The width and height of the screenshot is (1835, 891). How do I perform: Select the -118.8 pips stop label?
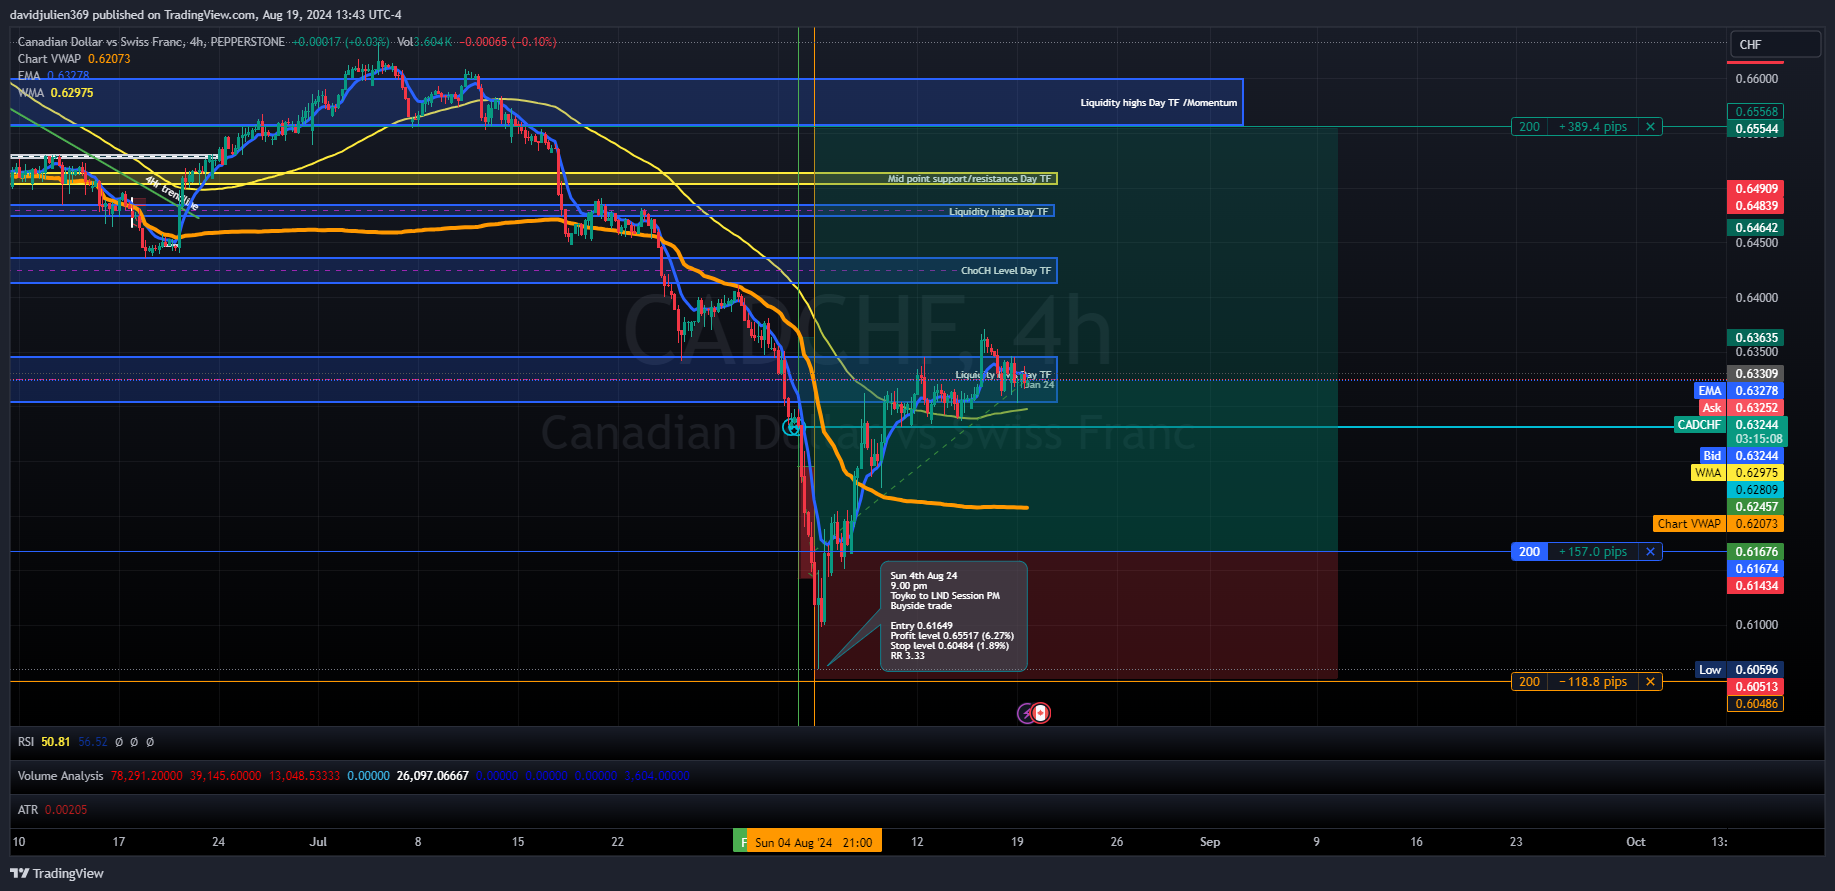click(1593, 682)
